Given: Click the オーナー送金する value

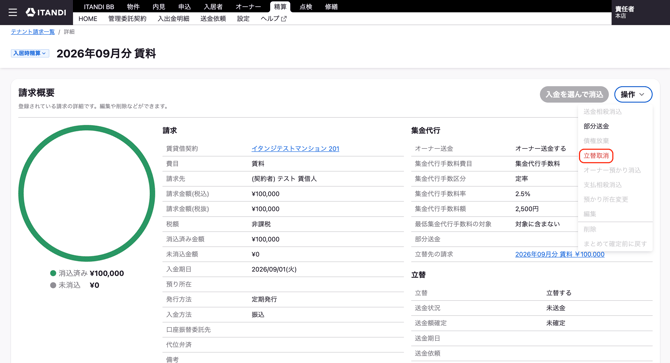Looking at the screenshot, I should pyautogui.click(x=541, y=149).
